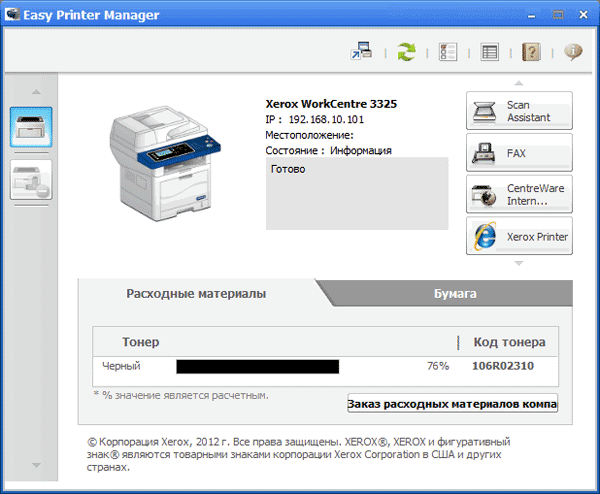The image size is (600, 494).
Task: Minimize the Easy Printer Manager window
Action: coord(532,15)
